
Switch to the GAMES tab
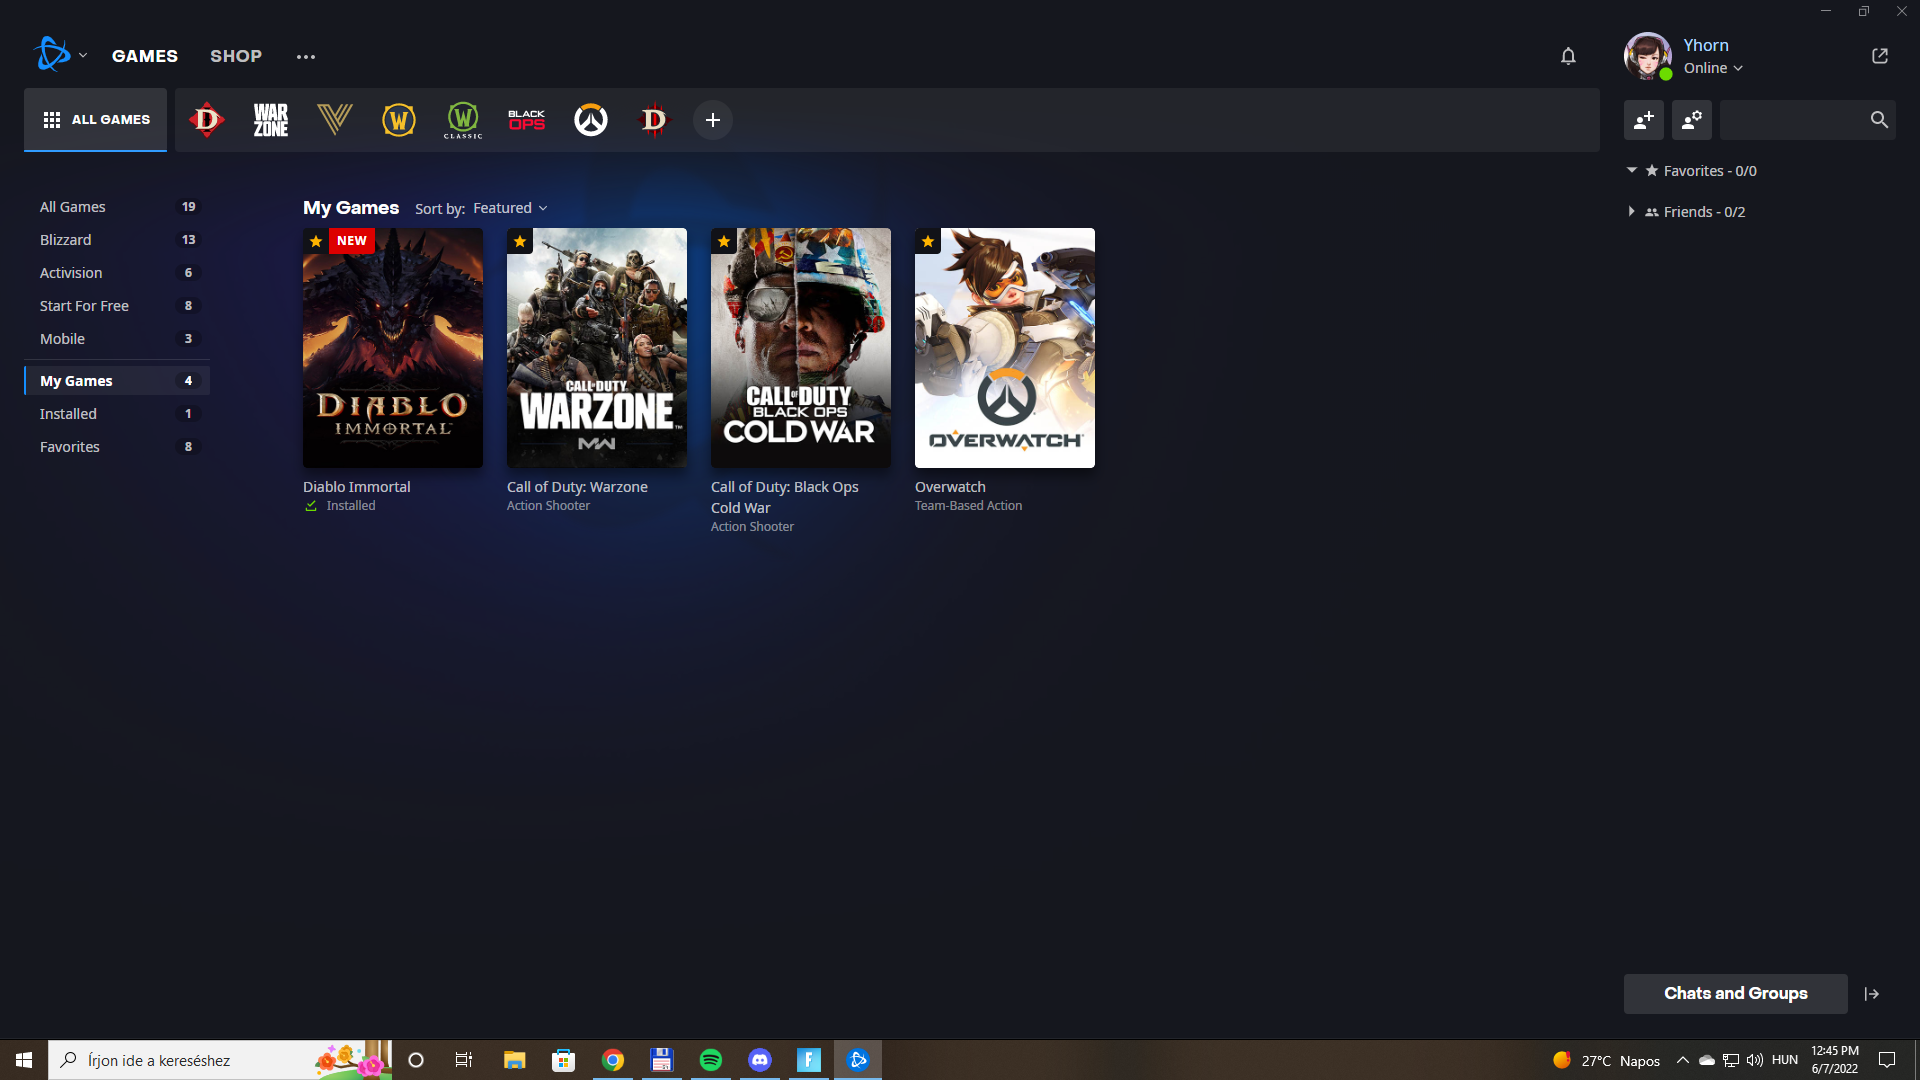(x=145, y=56)
